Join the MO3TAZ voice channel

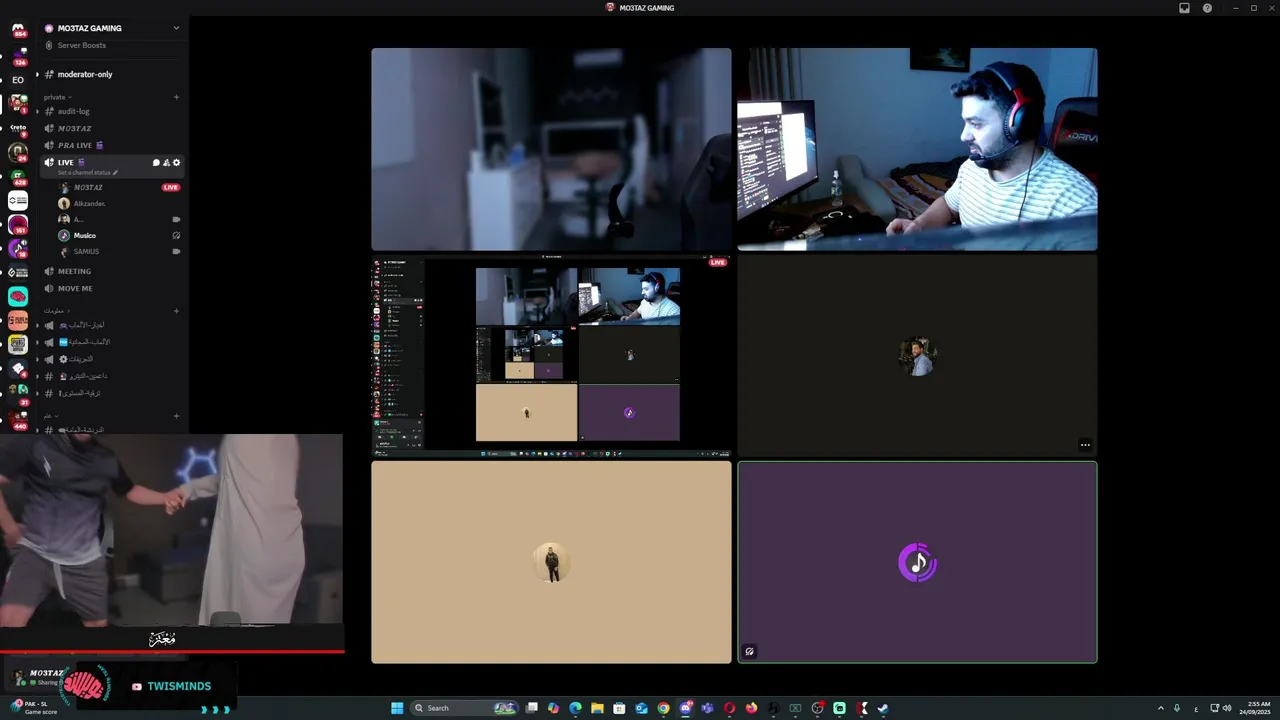[74, 128]
